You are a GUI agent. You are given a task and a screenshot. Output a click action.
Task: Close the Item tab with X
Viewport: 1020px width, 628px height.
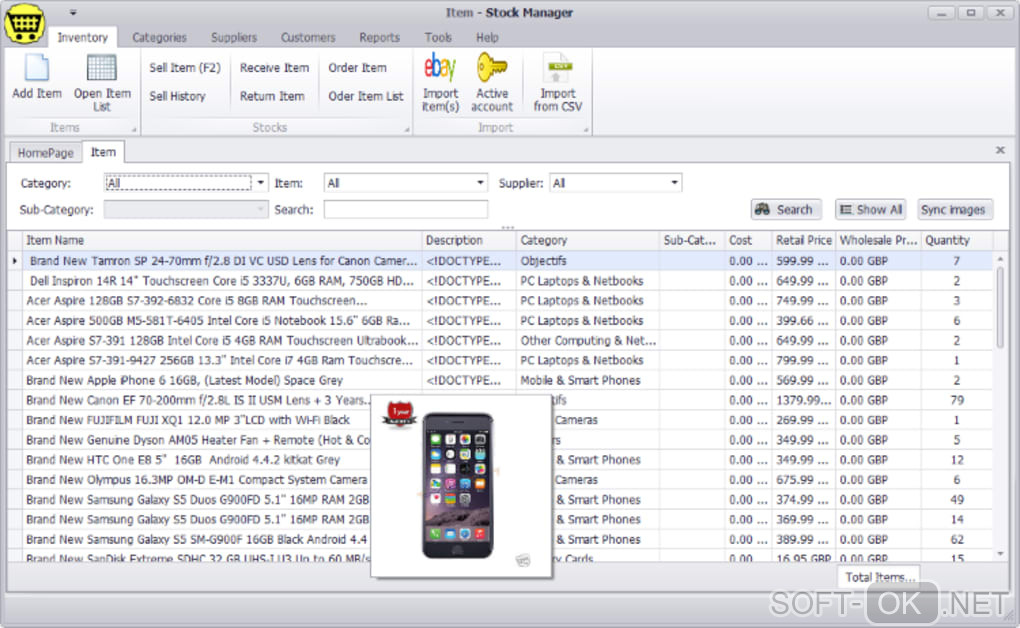[x=1000, y=150]
